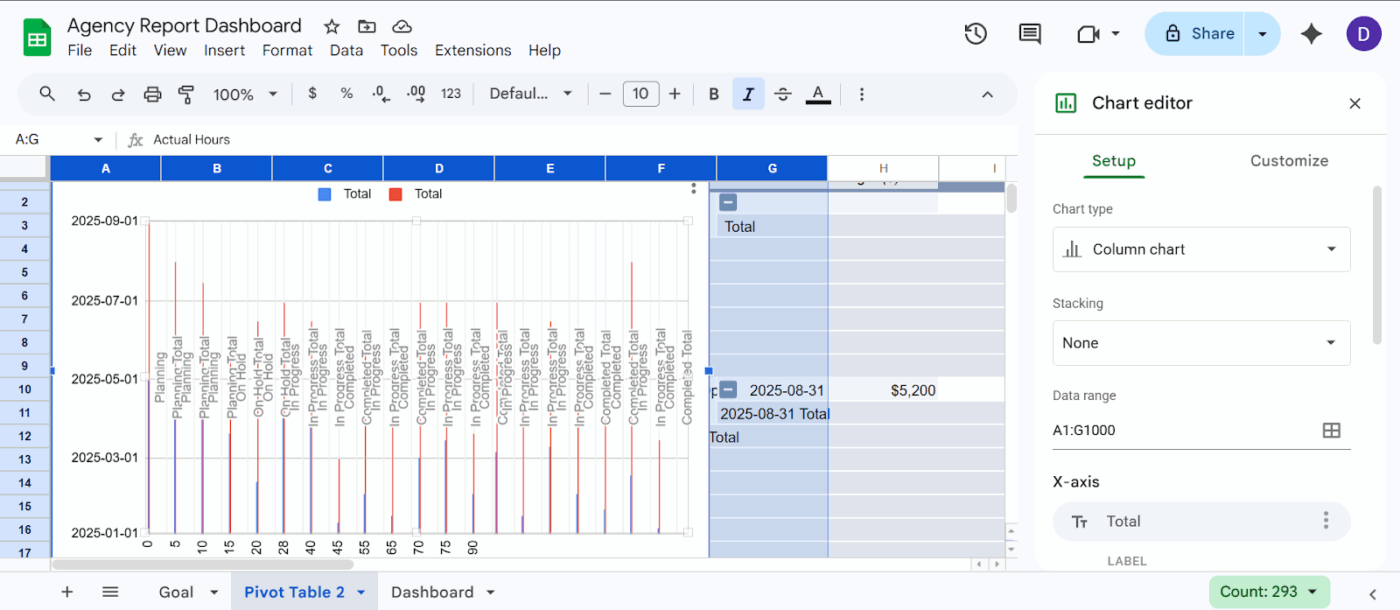Click the grid icon beside Data range

[x=1331, y=430]
